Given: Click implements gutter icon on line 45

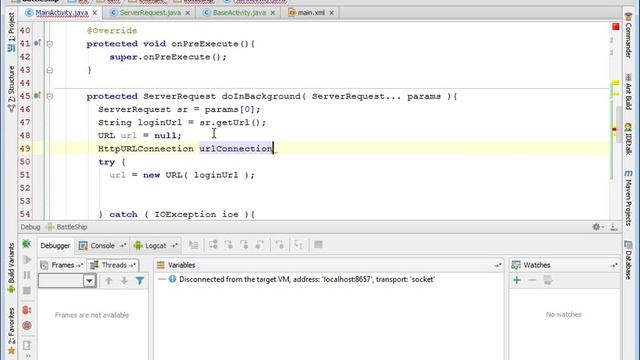Looking at the screenshot, I should 37,96.
